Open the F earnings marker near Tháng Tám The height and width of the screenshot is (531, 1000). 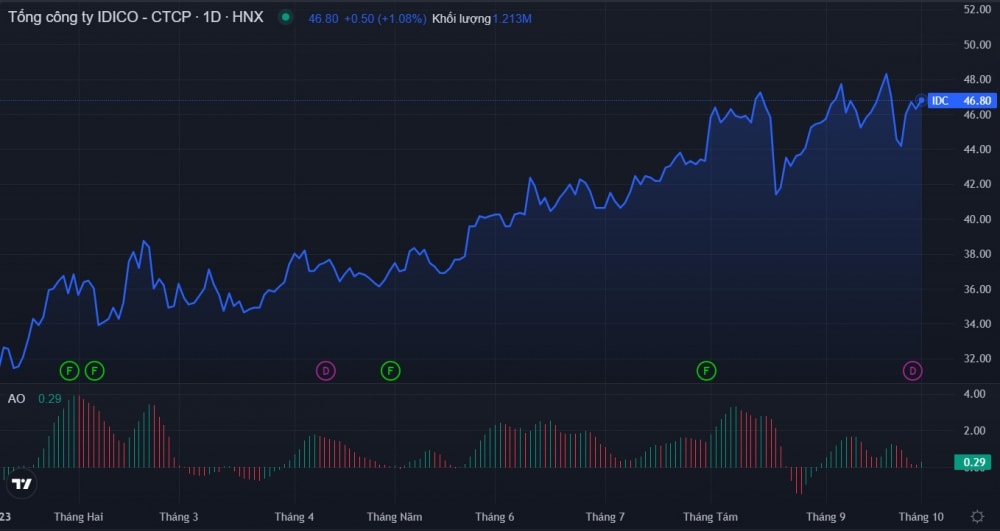coord(706,370)
